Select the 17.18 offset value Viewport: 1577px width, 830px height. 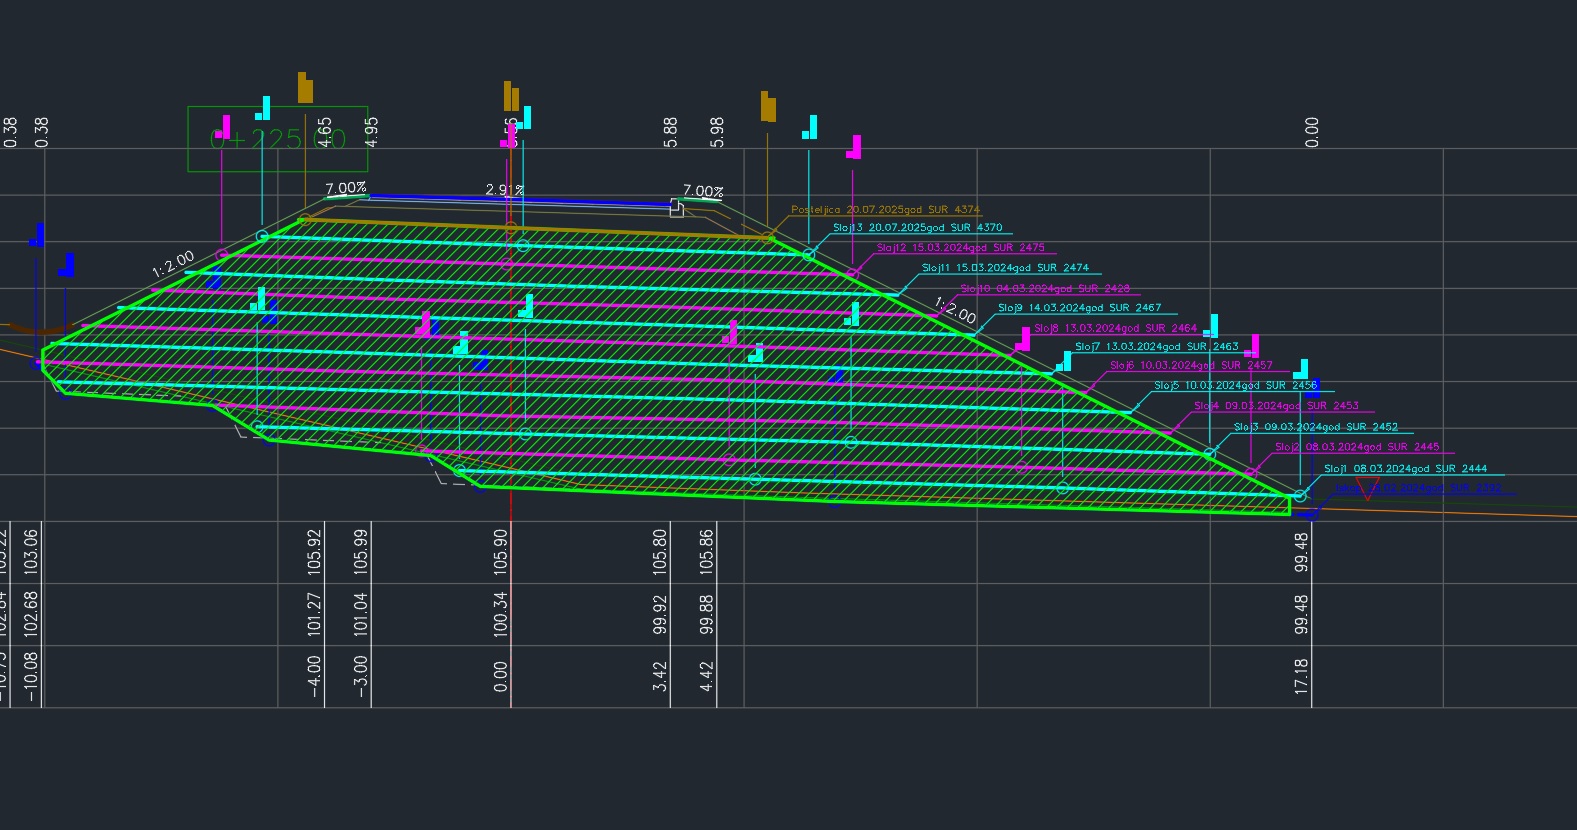tap(1301, 676)
